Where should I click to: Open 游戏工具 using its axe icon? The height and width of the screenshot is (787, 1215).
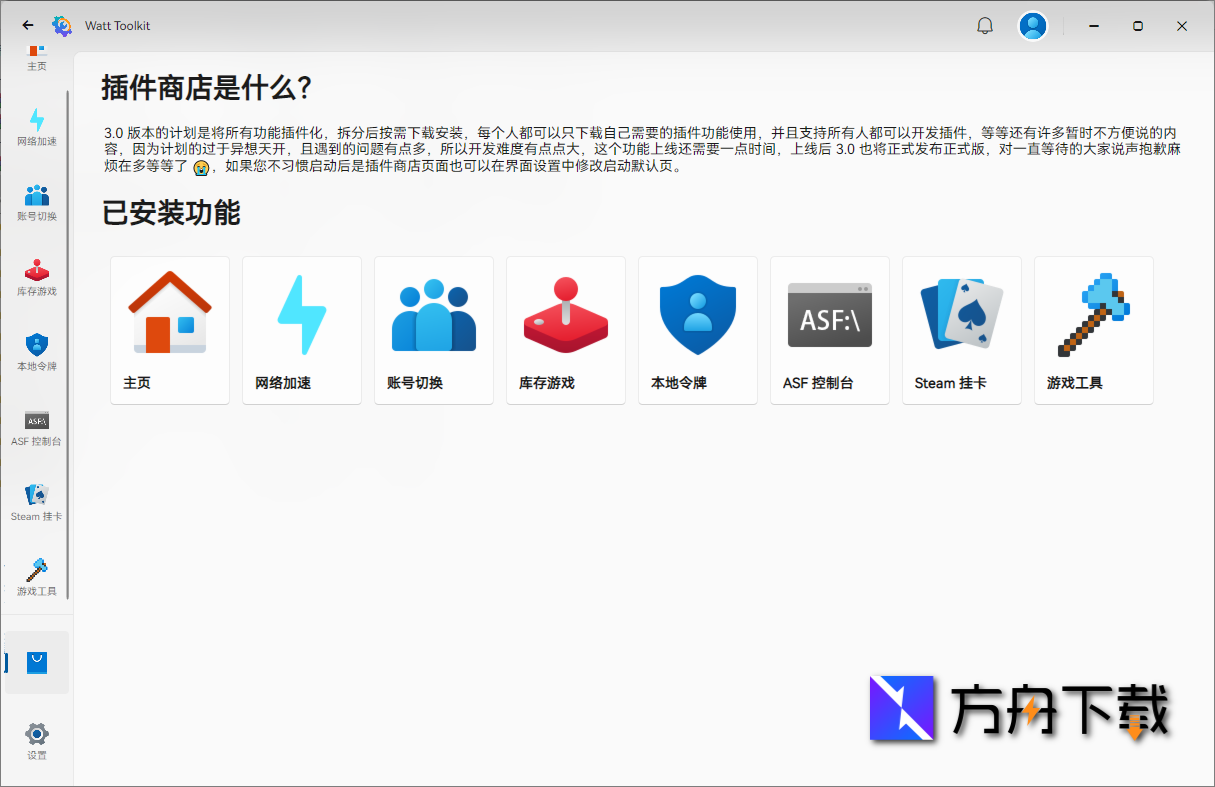tap(37, 573)
